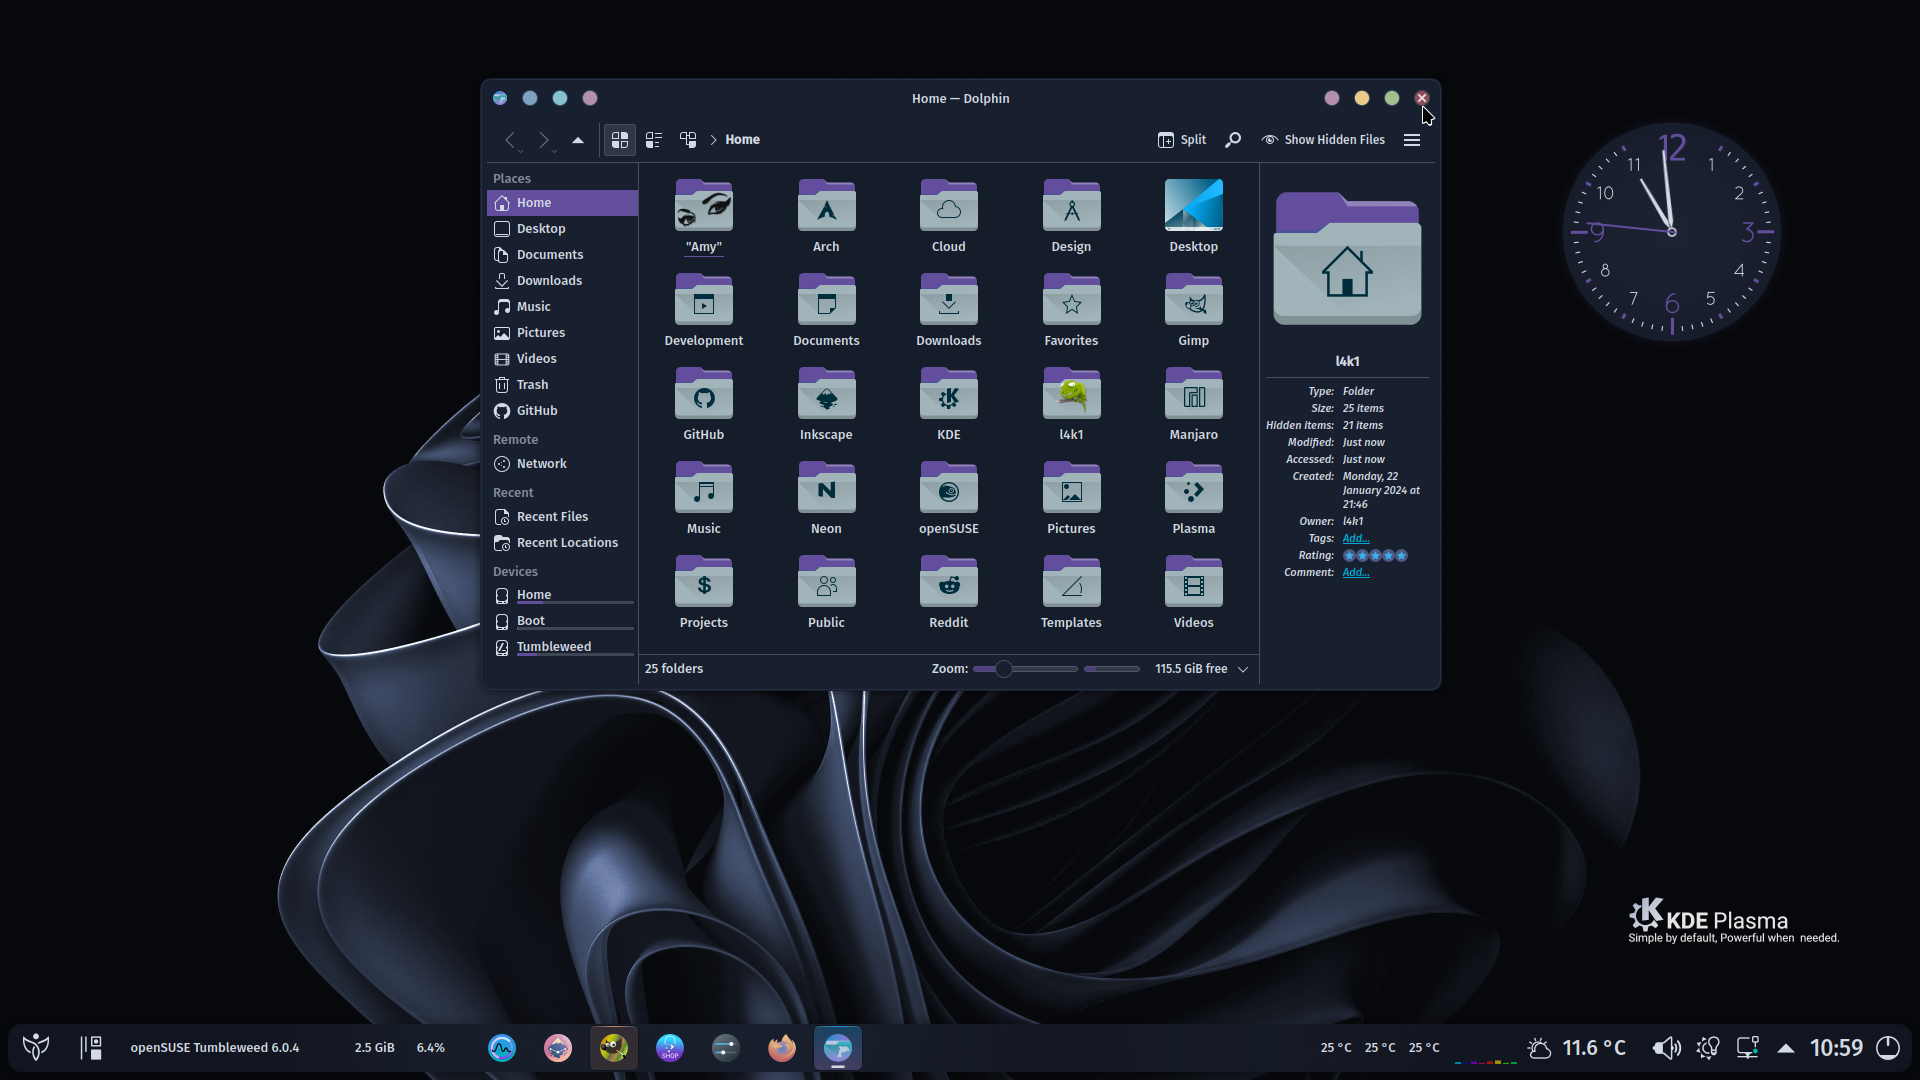Open the Projects folder

pyautogui.click(x=703, y=592)
